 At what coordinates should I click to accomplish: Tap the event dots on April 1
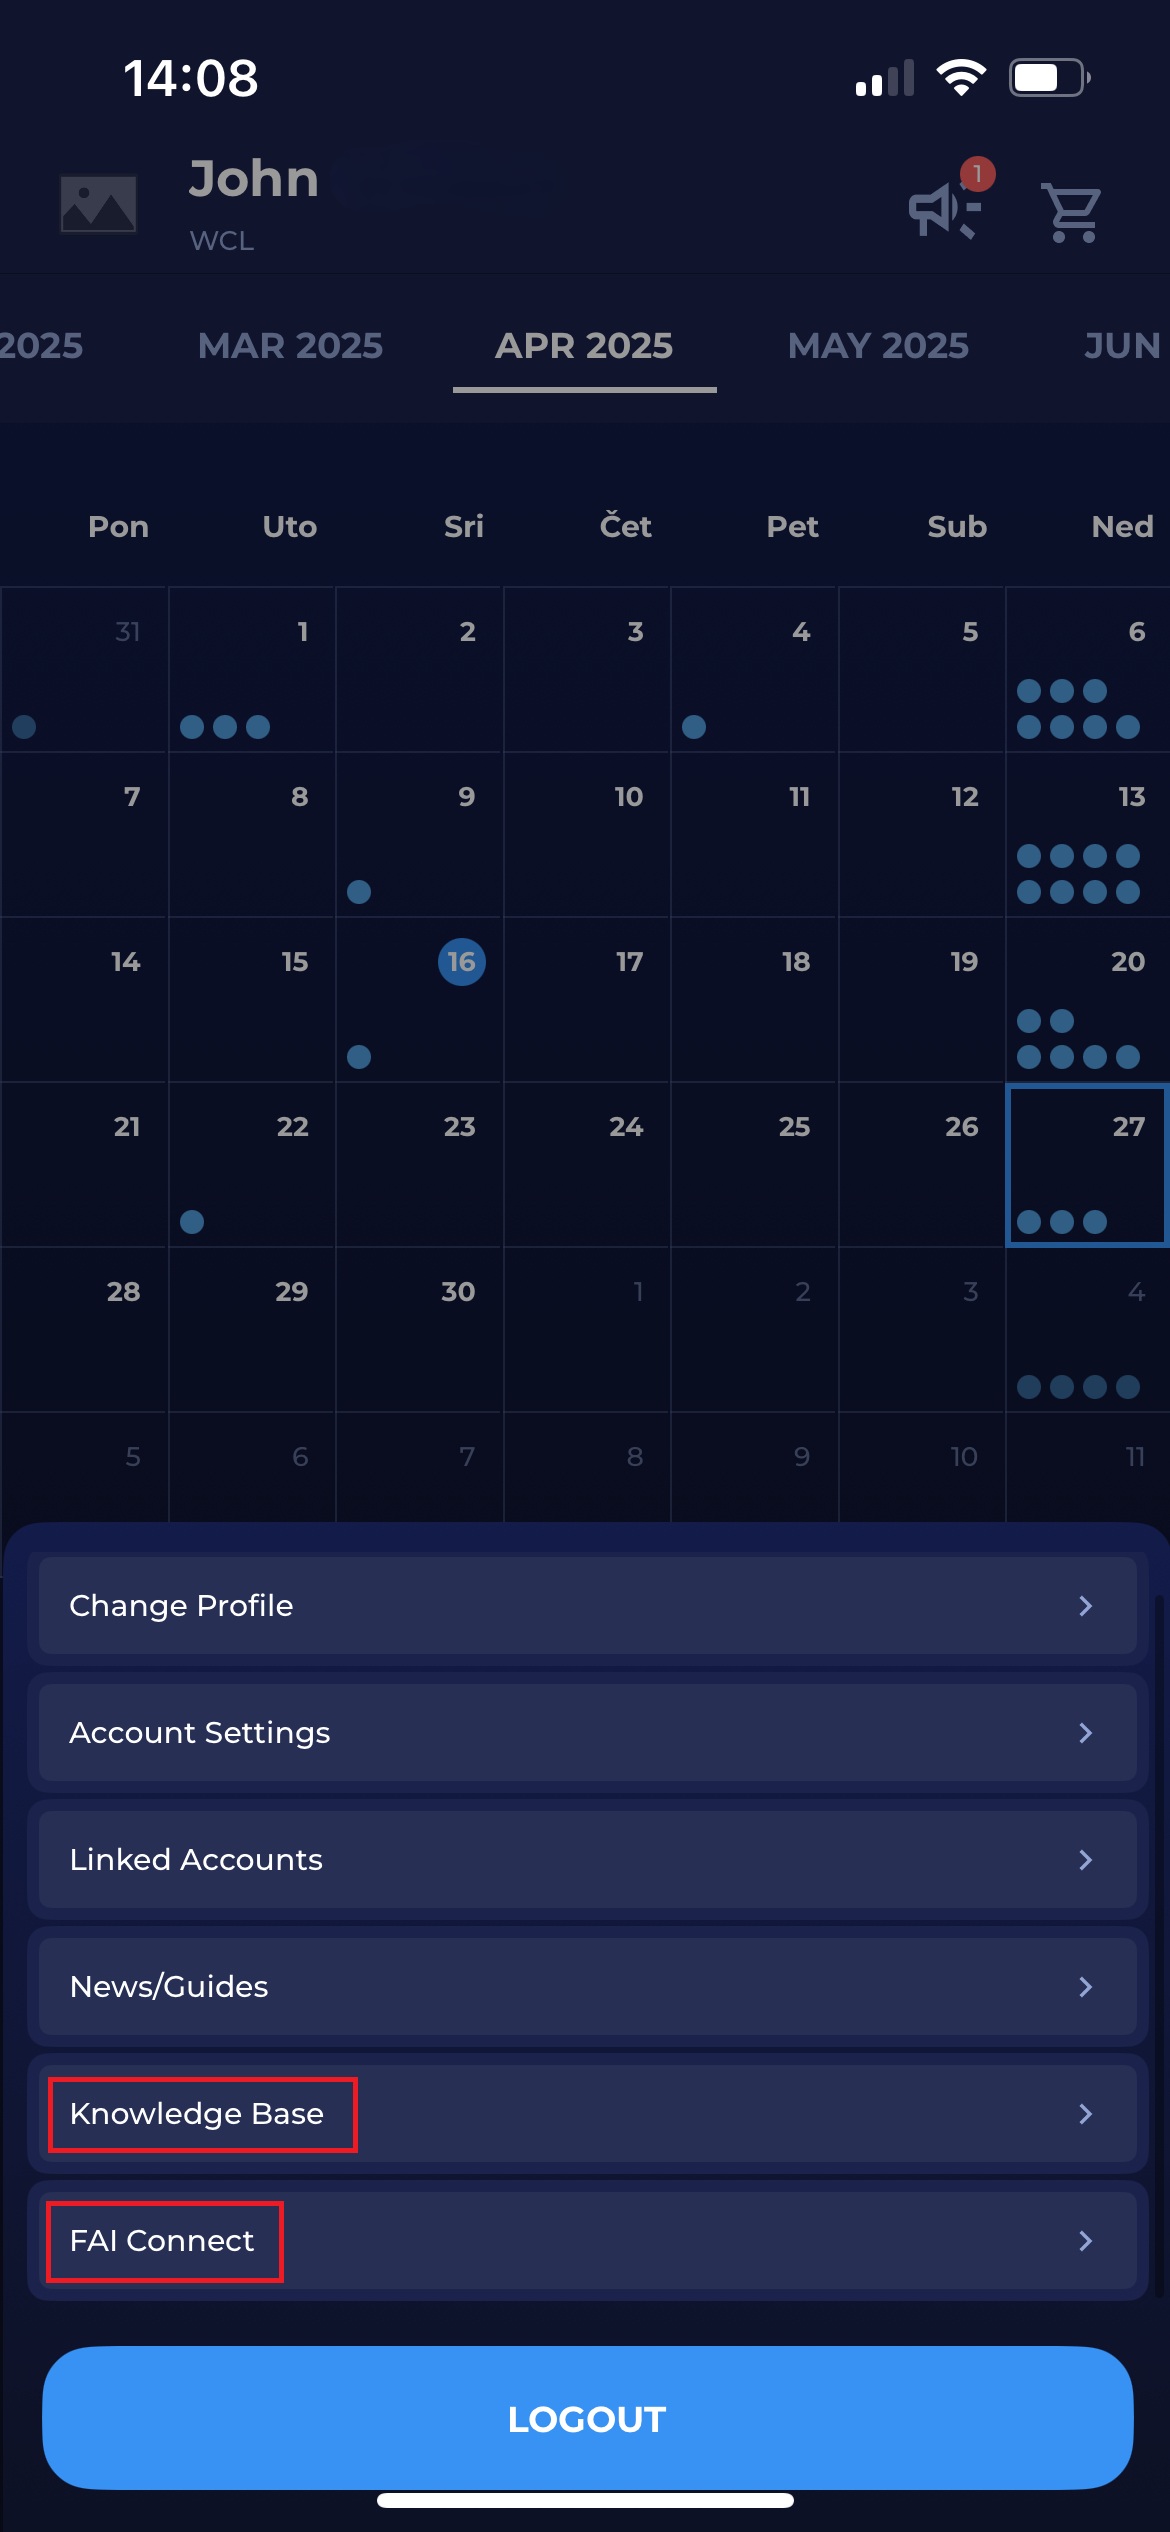(225, 727)
